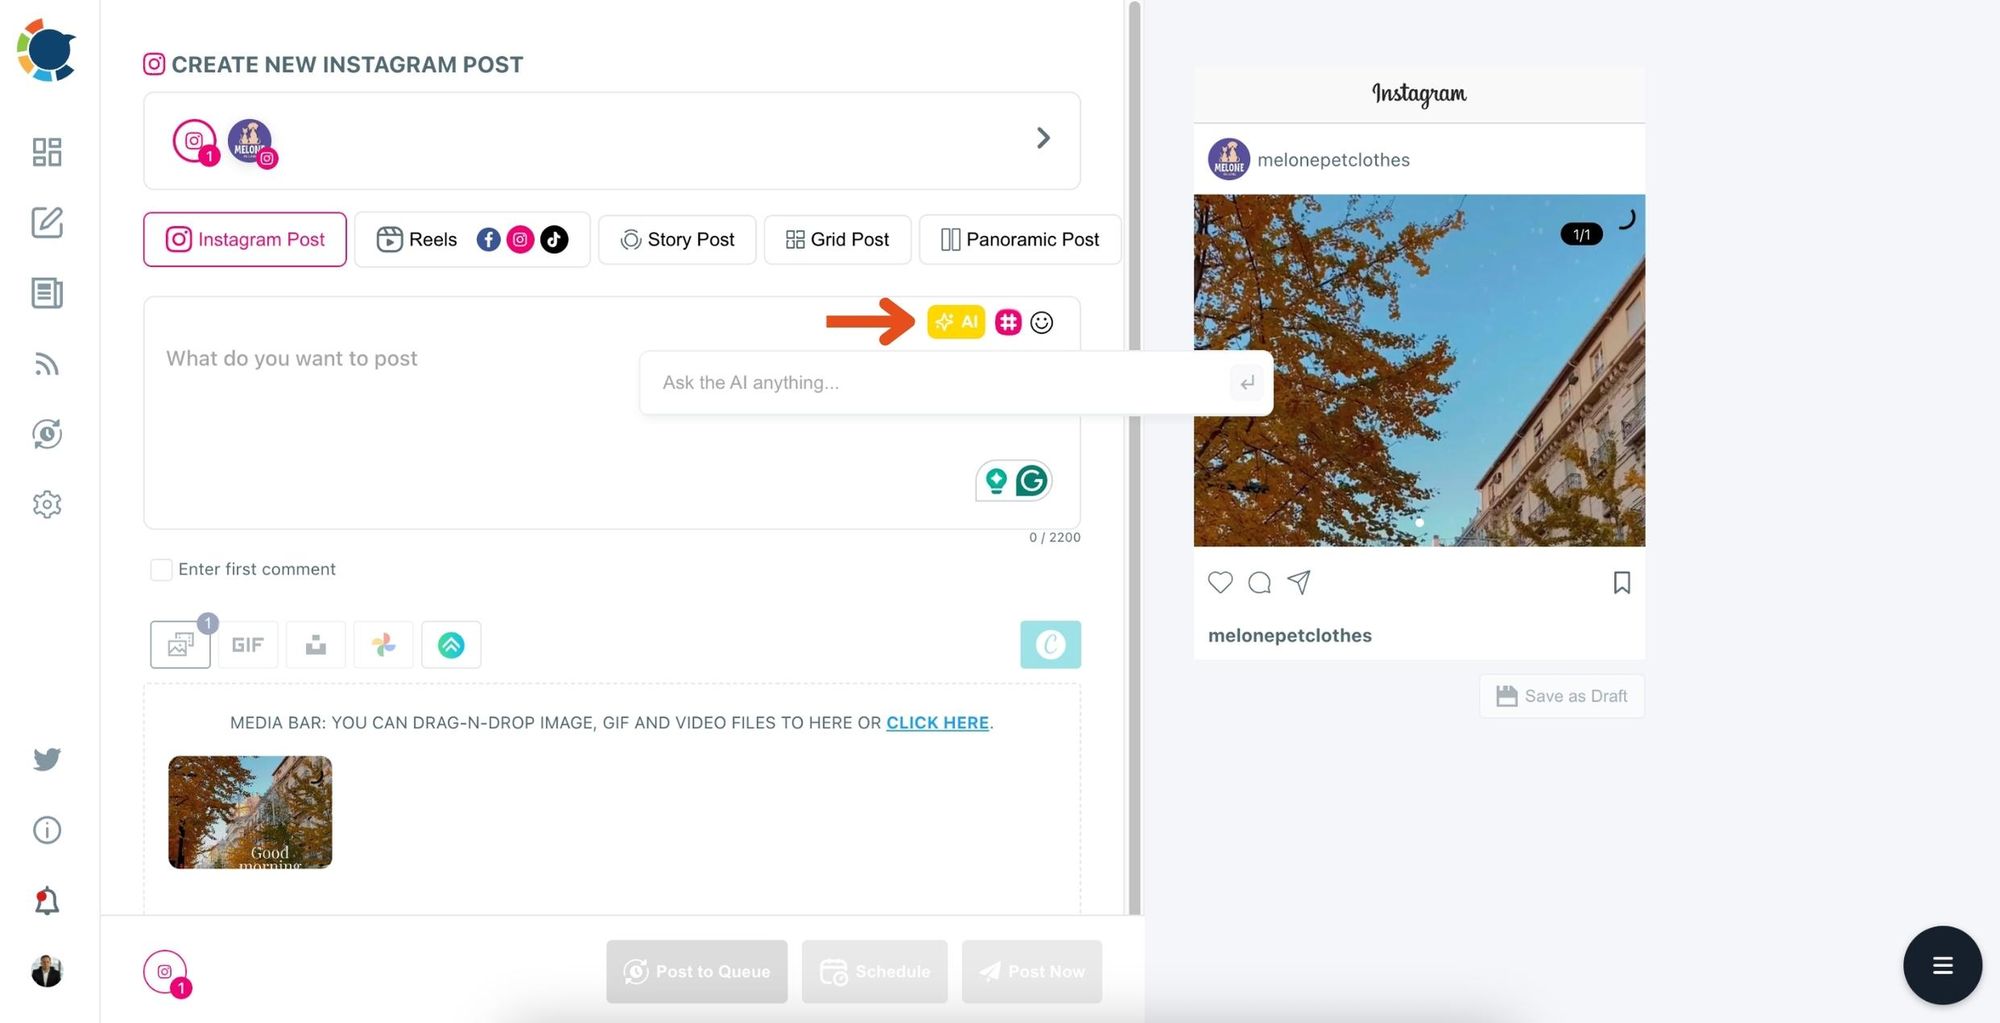Open the Instagram account selector at the bottom
The height and width of the screenshot is (1023, 2000).
[x=166, y=971]
